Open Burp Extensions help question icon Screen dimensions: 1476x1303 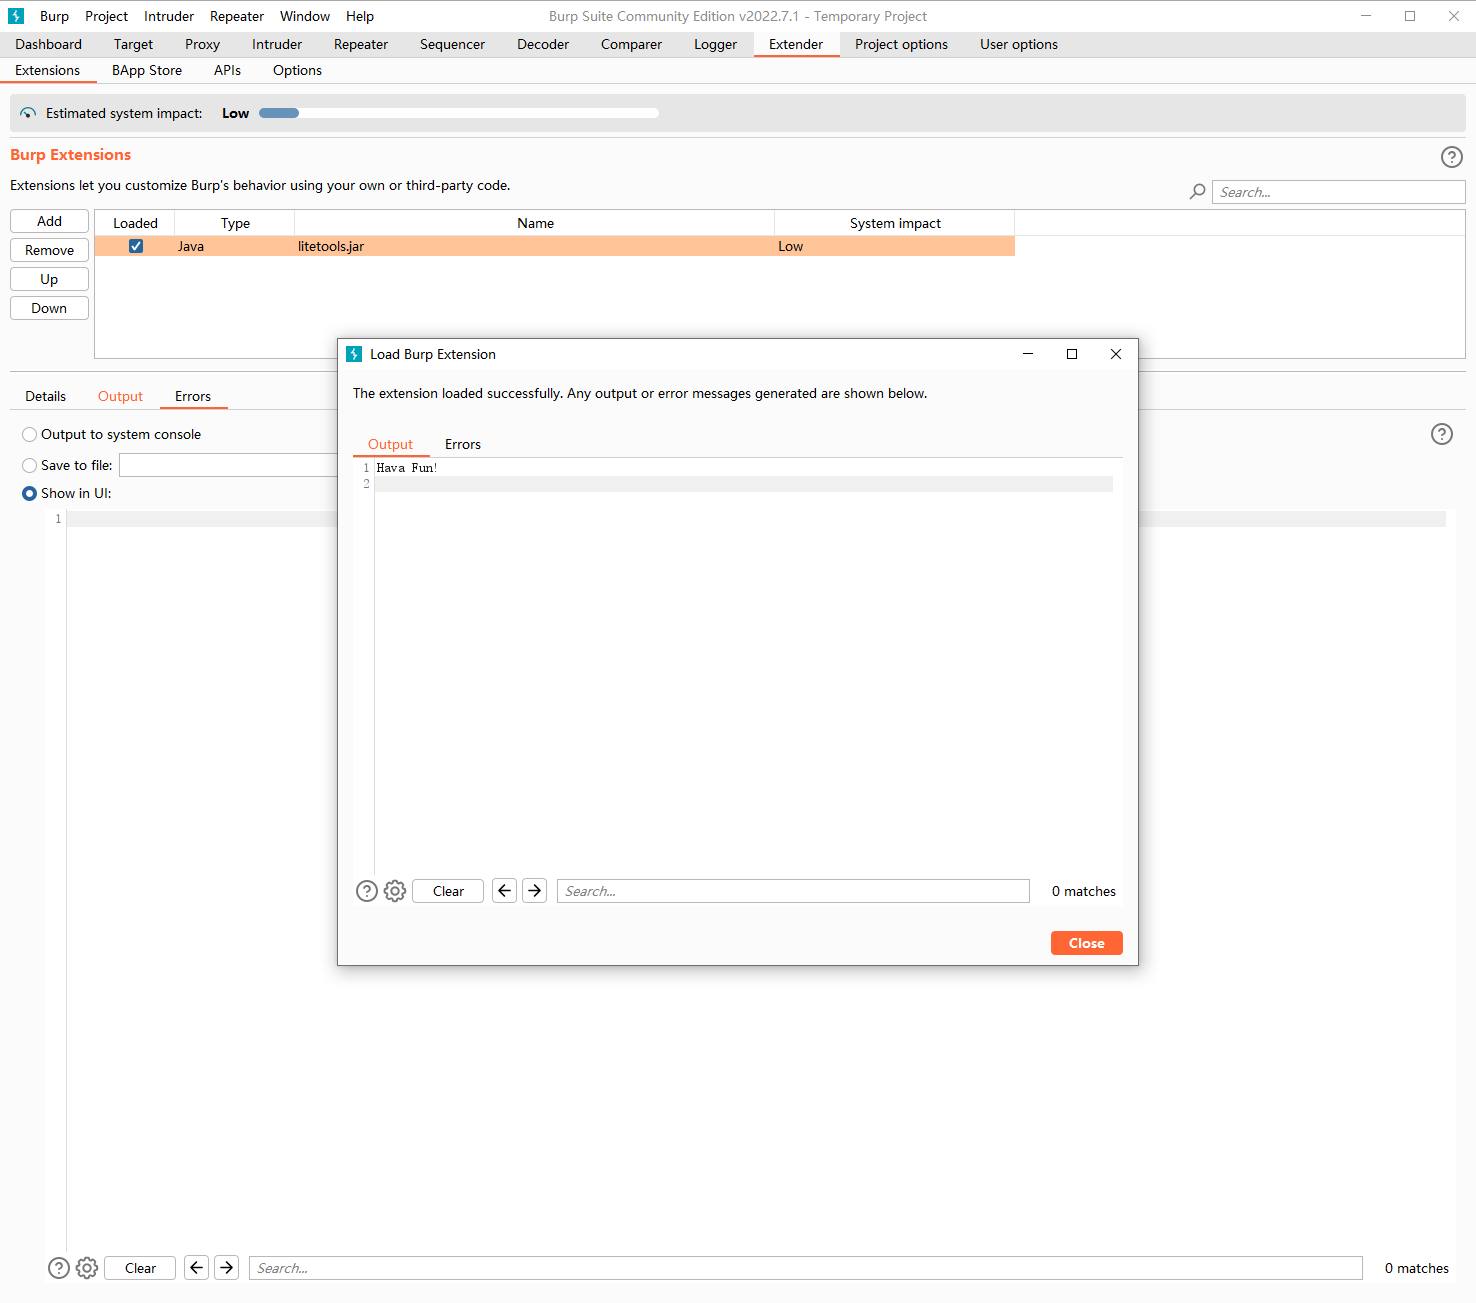click(x=1451, y=157)
